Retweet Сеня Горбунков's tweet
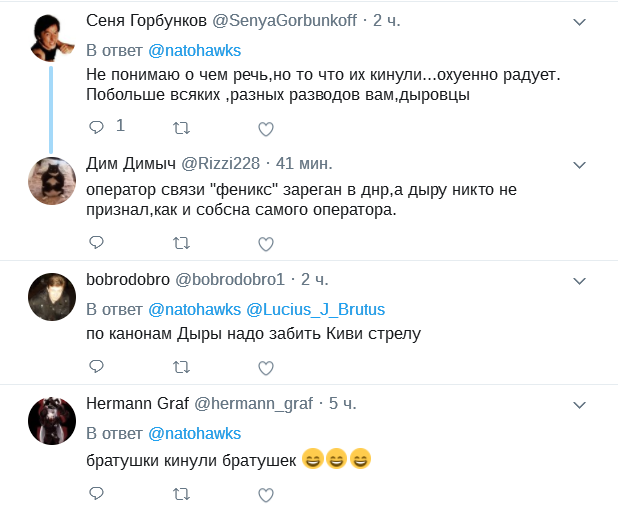Viewport: 618px width, 510px height. pos(181,128)
